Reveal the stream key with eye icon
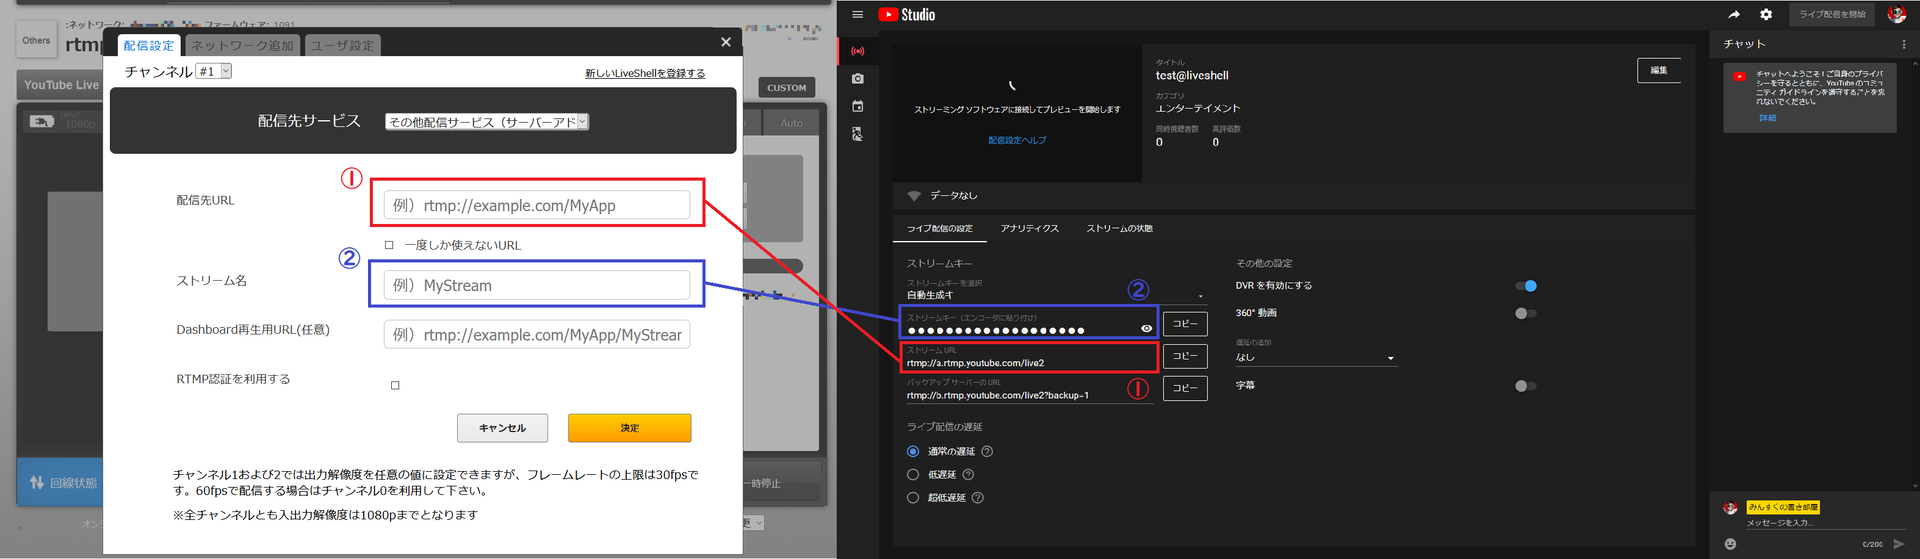This screenshot has height=559, width=1920. click(x=1146, y=328)
